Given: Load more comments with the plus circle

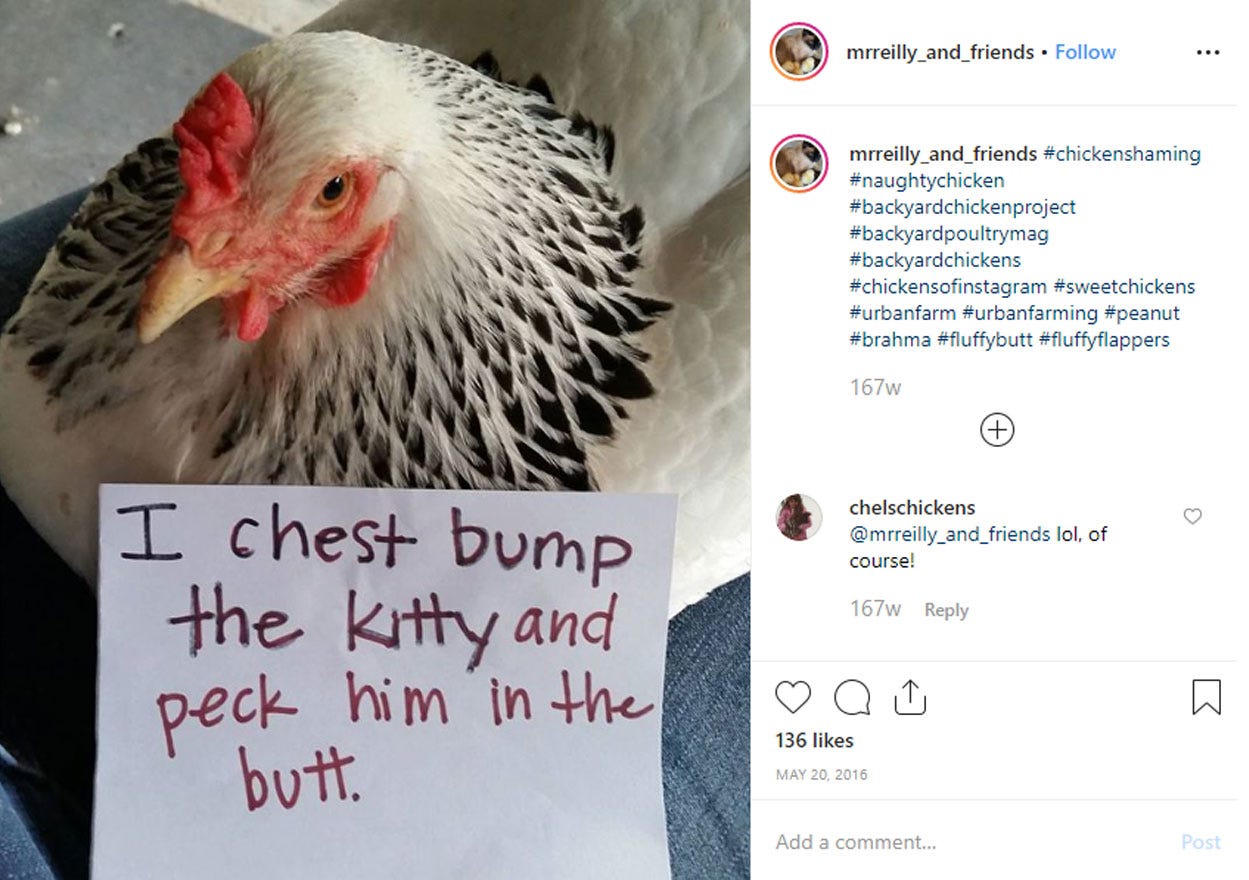Looking at the screenshot, I should coord(997,430).
